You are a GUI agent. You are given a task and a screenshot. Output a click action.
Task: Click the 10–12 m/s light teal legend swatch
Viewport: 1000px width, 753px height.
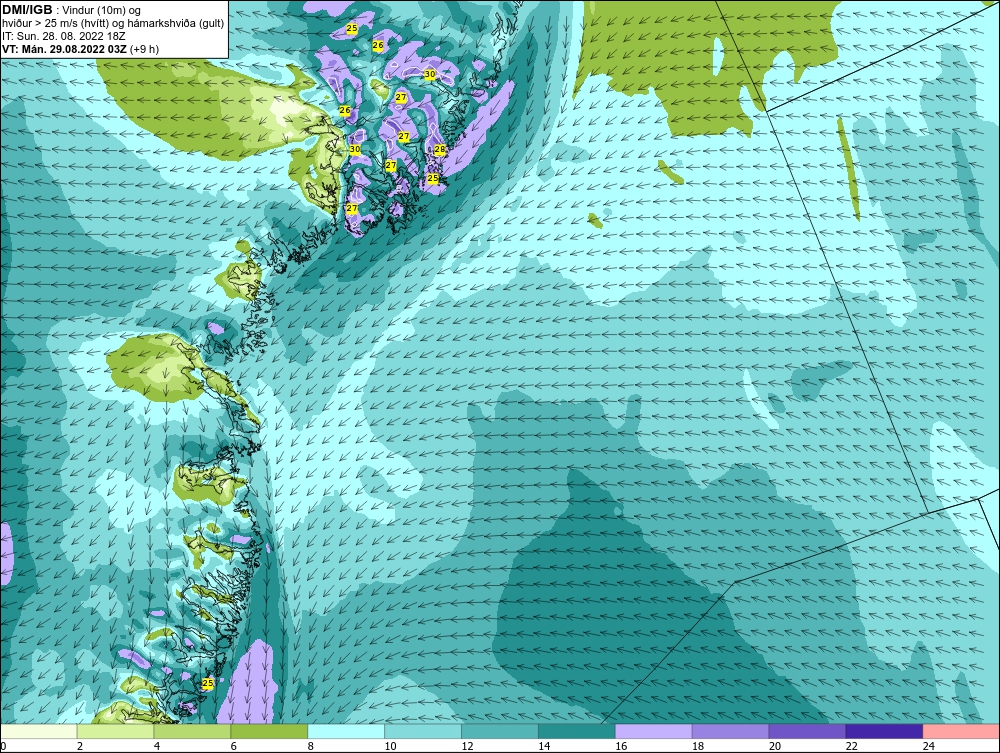pos(423,731)
